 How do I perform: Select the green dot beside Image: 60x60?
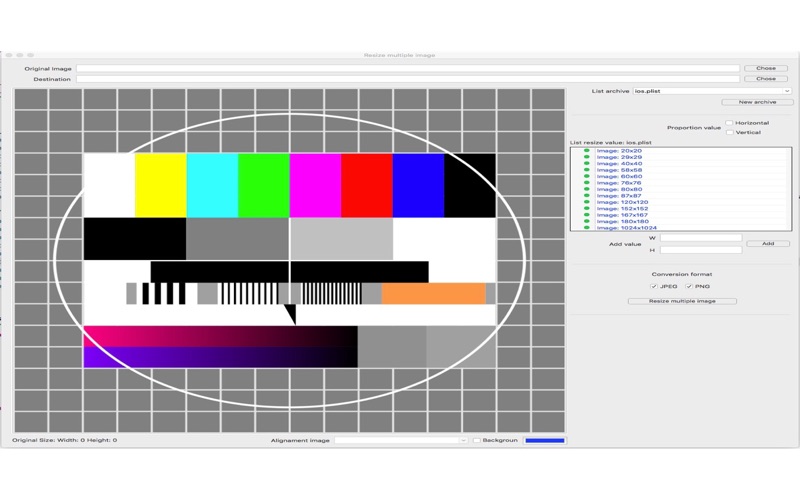pyautogui.click(x=586, y=176)
